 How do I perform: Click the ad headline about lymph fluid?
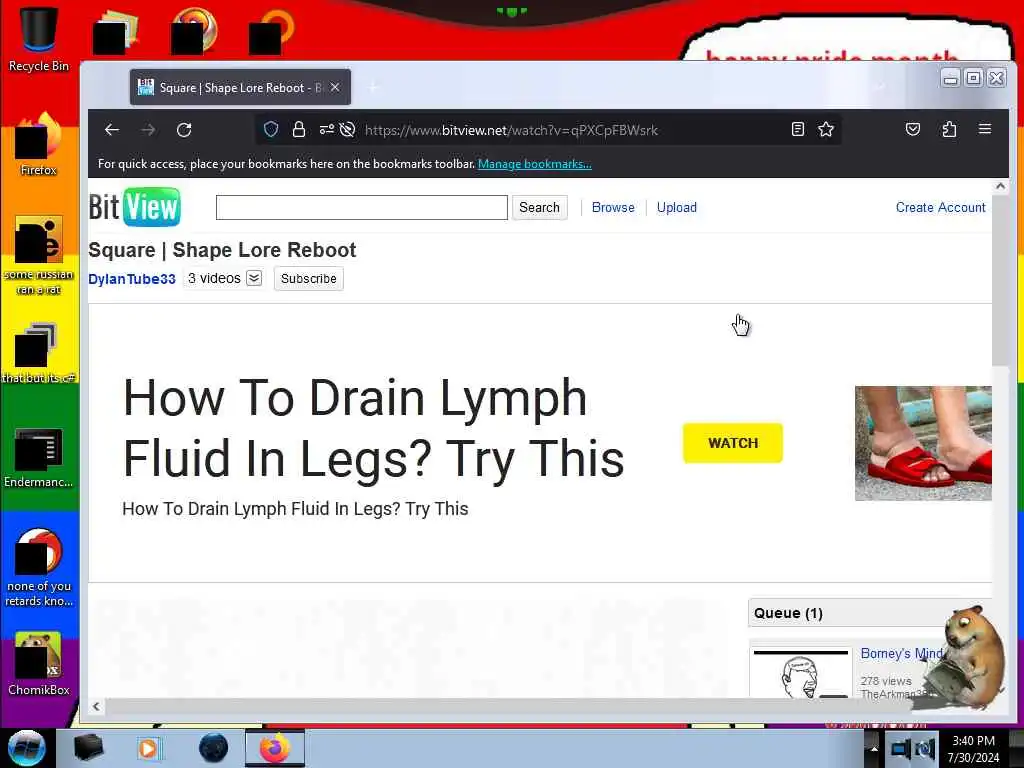click(x=373, y=428)
